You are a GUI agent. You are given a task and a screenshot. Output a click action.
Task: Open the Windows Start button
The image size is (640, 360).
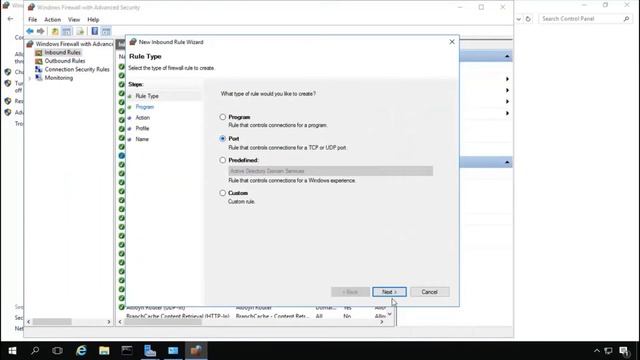12,351
